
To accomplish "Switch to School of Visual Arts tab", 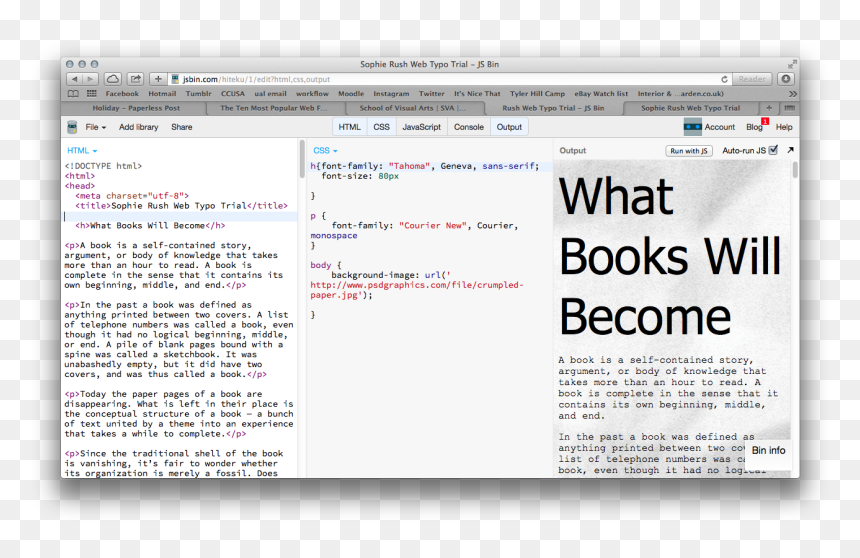I will [412, 108].
